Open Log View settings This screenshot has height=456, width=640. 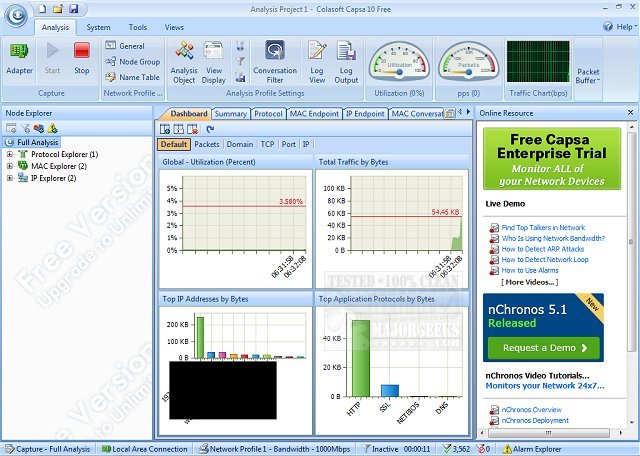tap(317, 62)
